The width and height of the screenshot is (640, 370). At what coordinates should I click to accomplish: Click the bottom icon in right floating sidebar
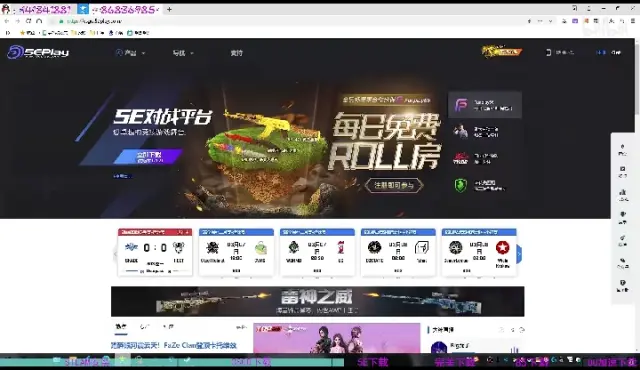622,286
